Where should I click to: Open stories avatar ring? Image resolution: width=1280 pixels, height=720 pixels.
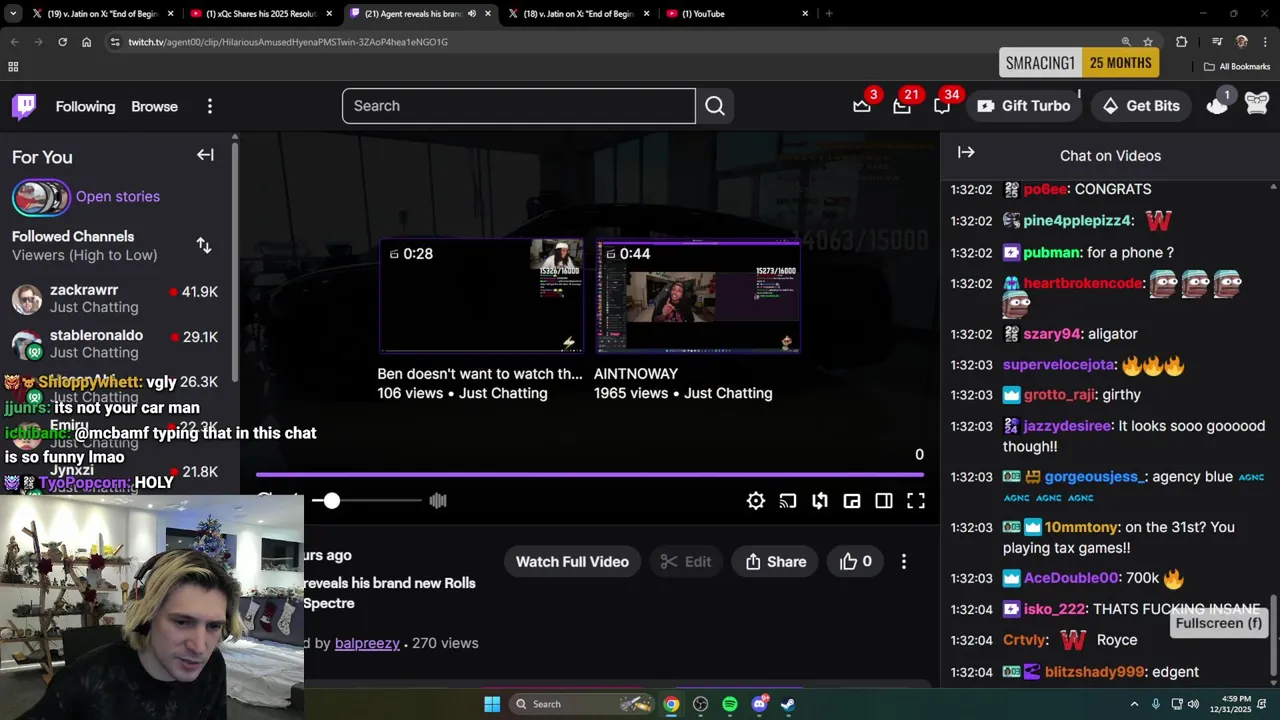click(x=41, y=197)
